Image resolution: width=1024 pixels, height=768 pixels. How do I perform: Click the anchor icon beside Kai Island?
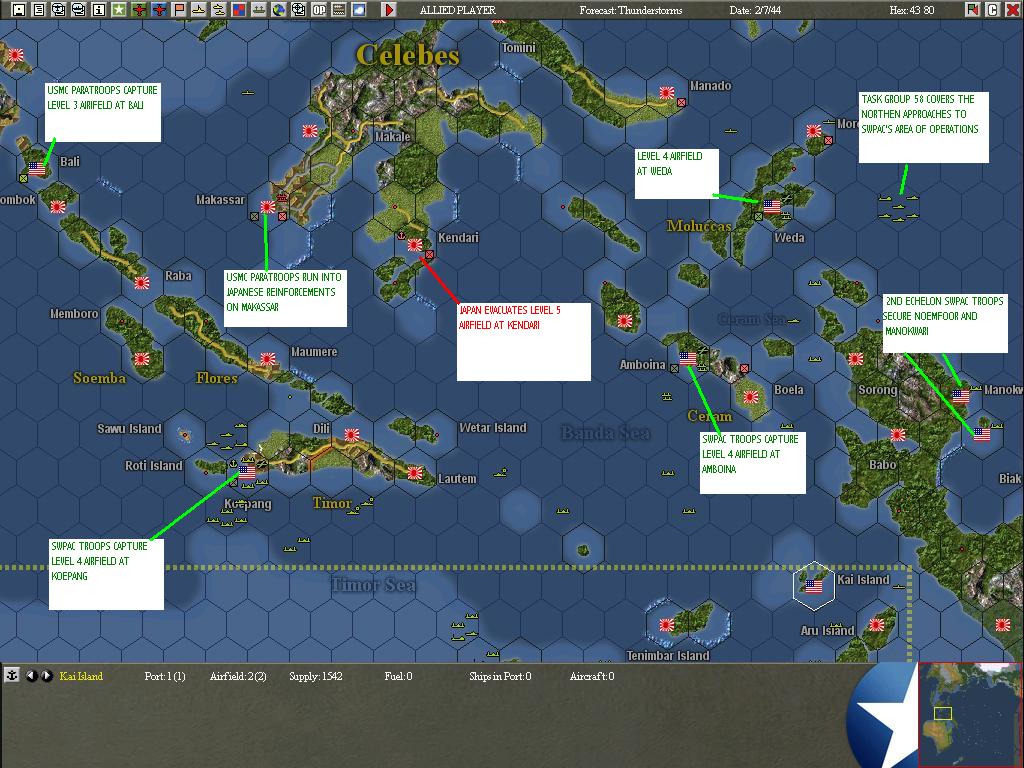point(11,675)
